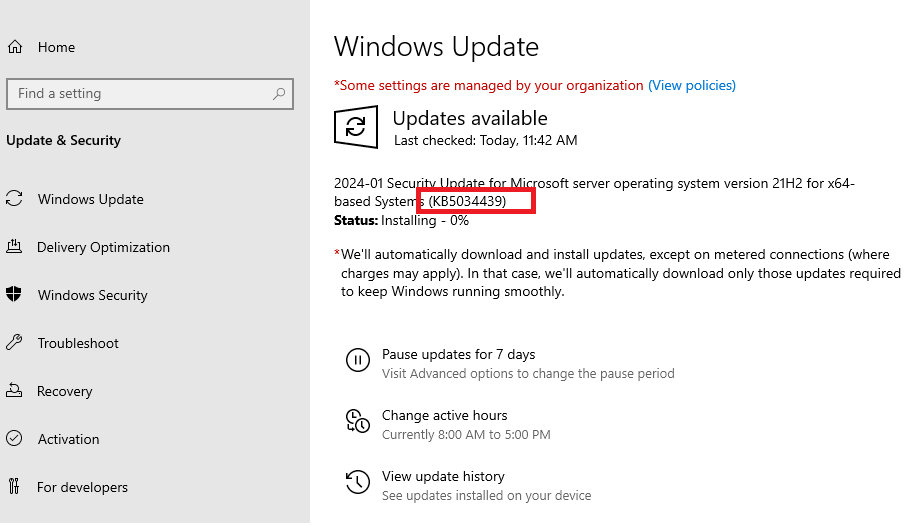Open the Recovery options page

65,391
